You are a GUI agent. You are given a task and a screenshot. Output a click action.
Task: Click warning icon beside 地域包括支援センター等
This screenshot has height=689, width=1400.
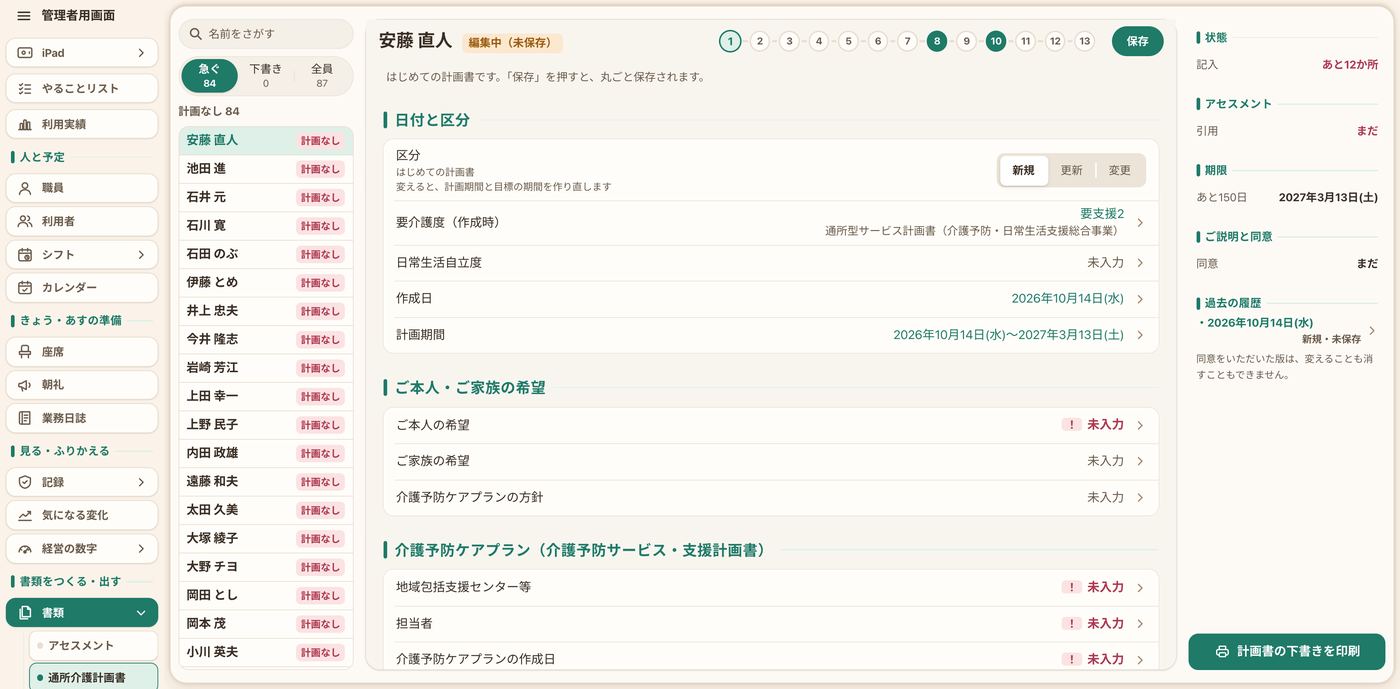1072,587
